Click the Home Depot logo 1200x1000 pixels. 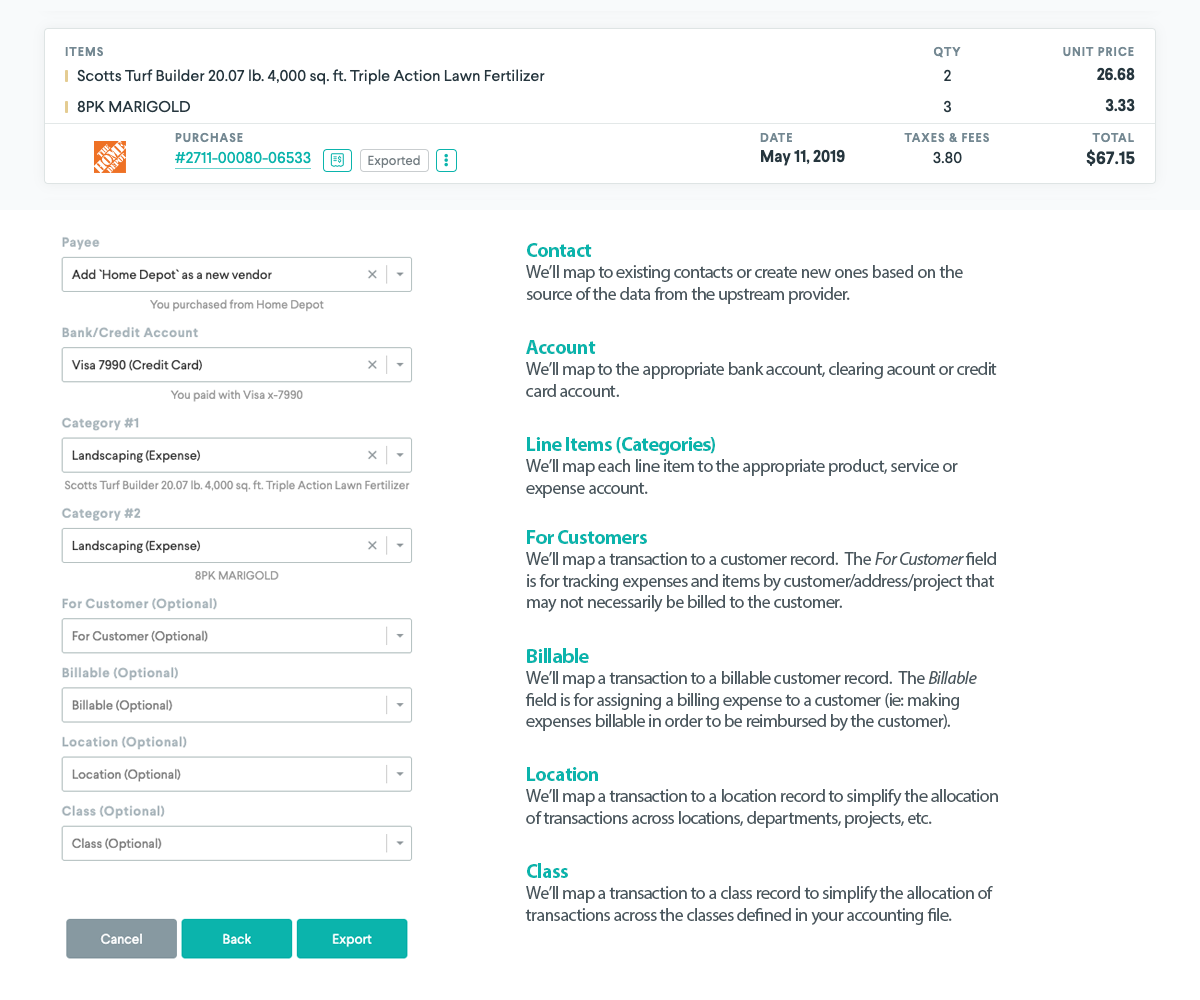coord(110,157)
